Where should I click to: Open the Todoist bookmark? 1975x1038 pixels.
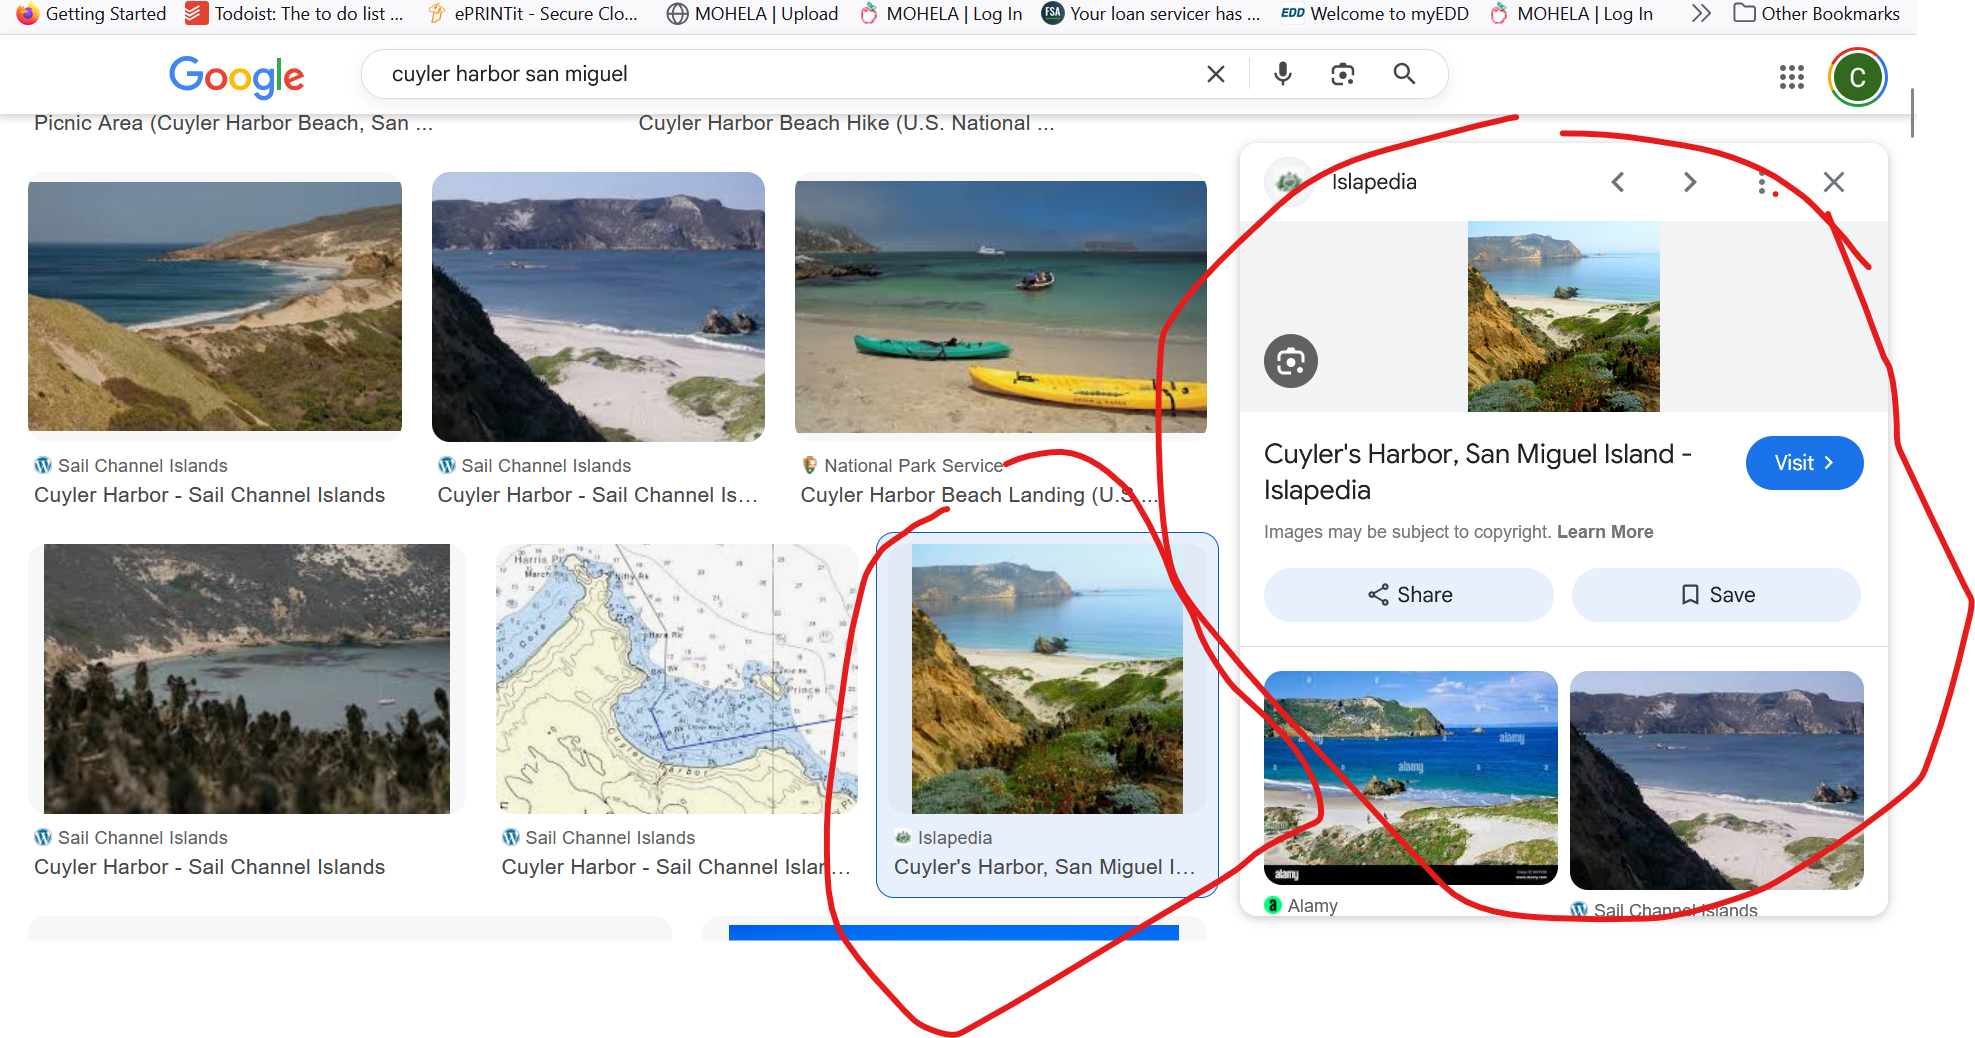pos(295,14)
